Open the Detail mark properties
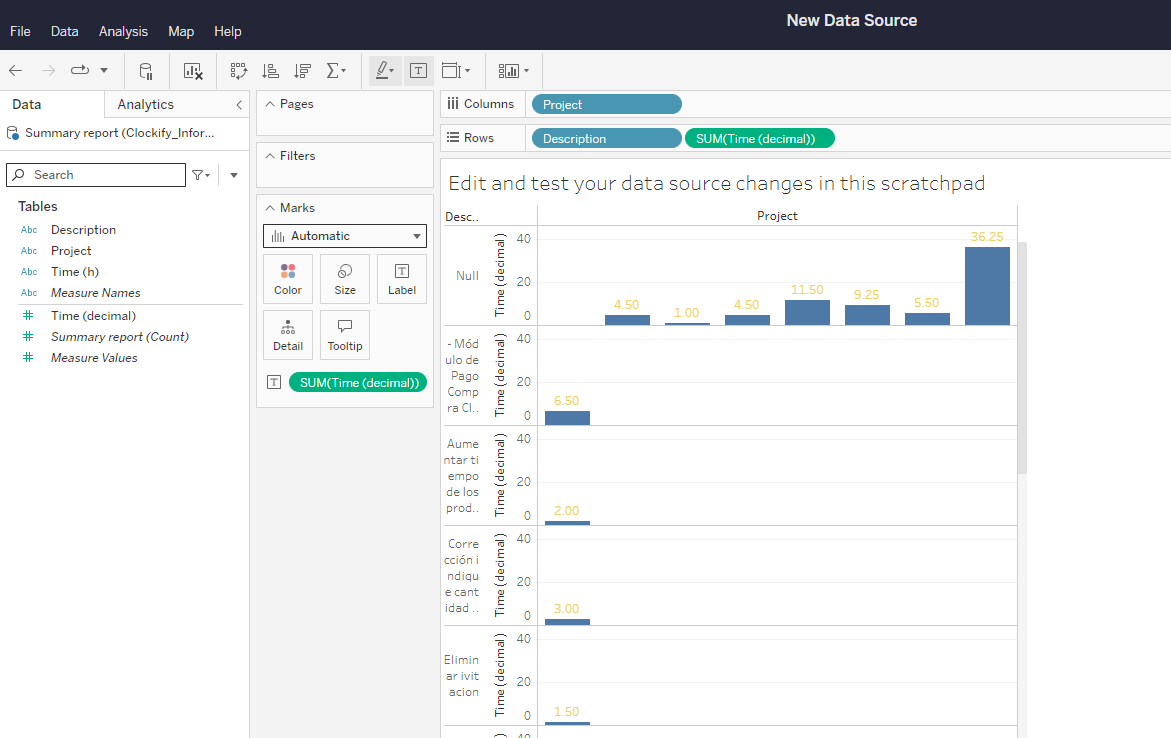1171x738 pixels. (287, 335)
